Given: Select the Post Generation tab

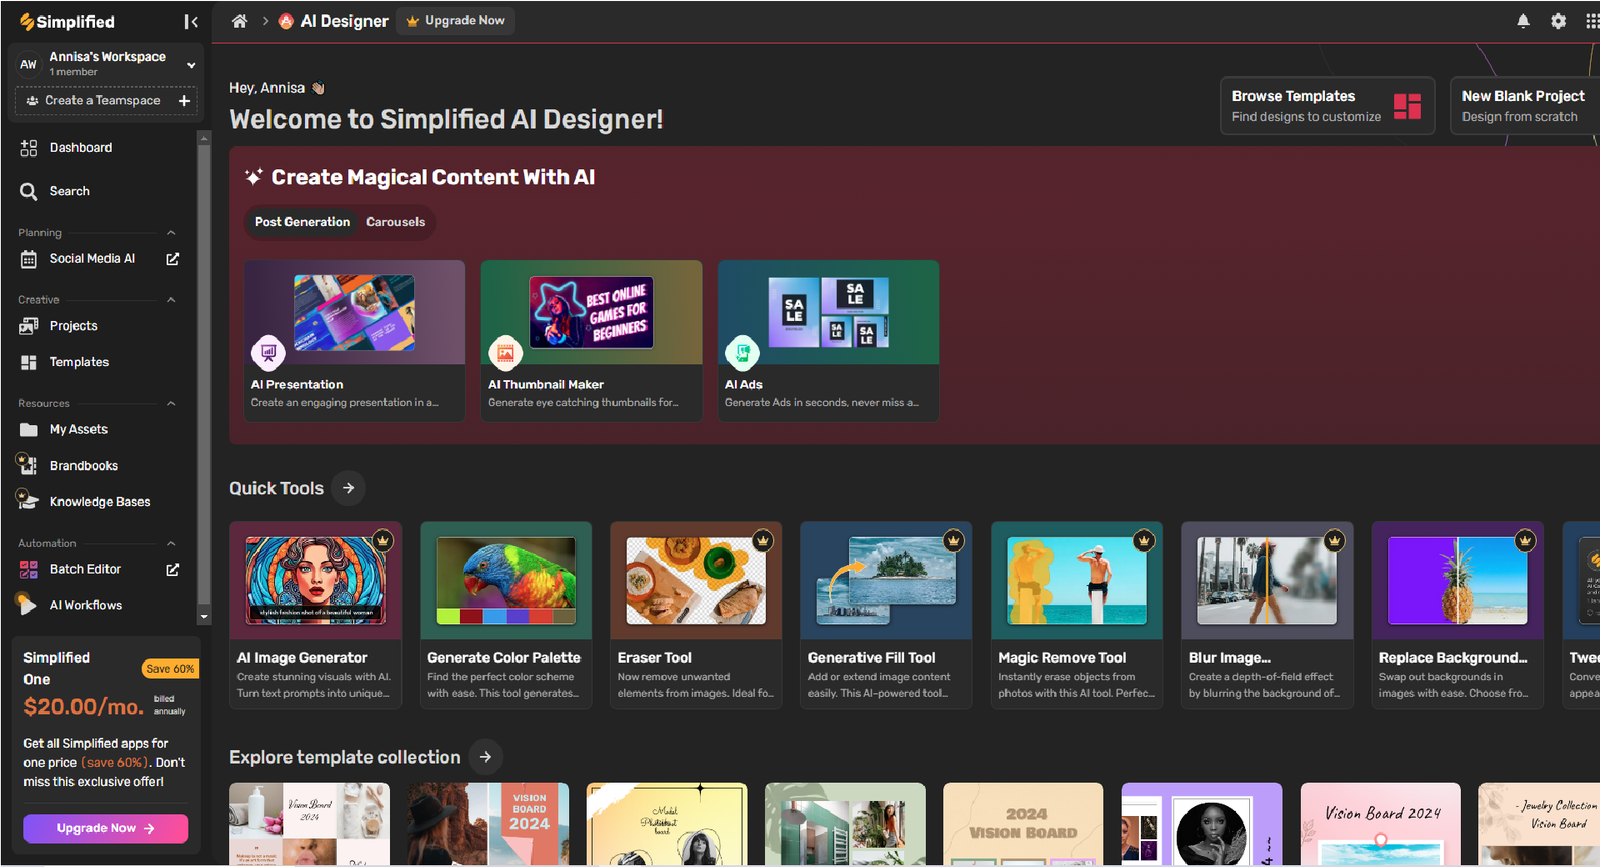Looking at the screenshot, I should tap(302, 222).
